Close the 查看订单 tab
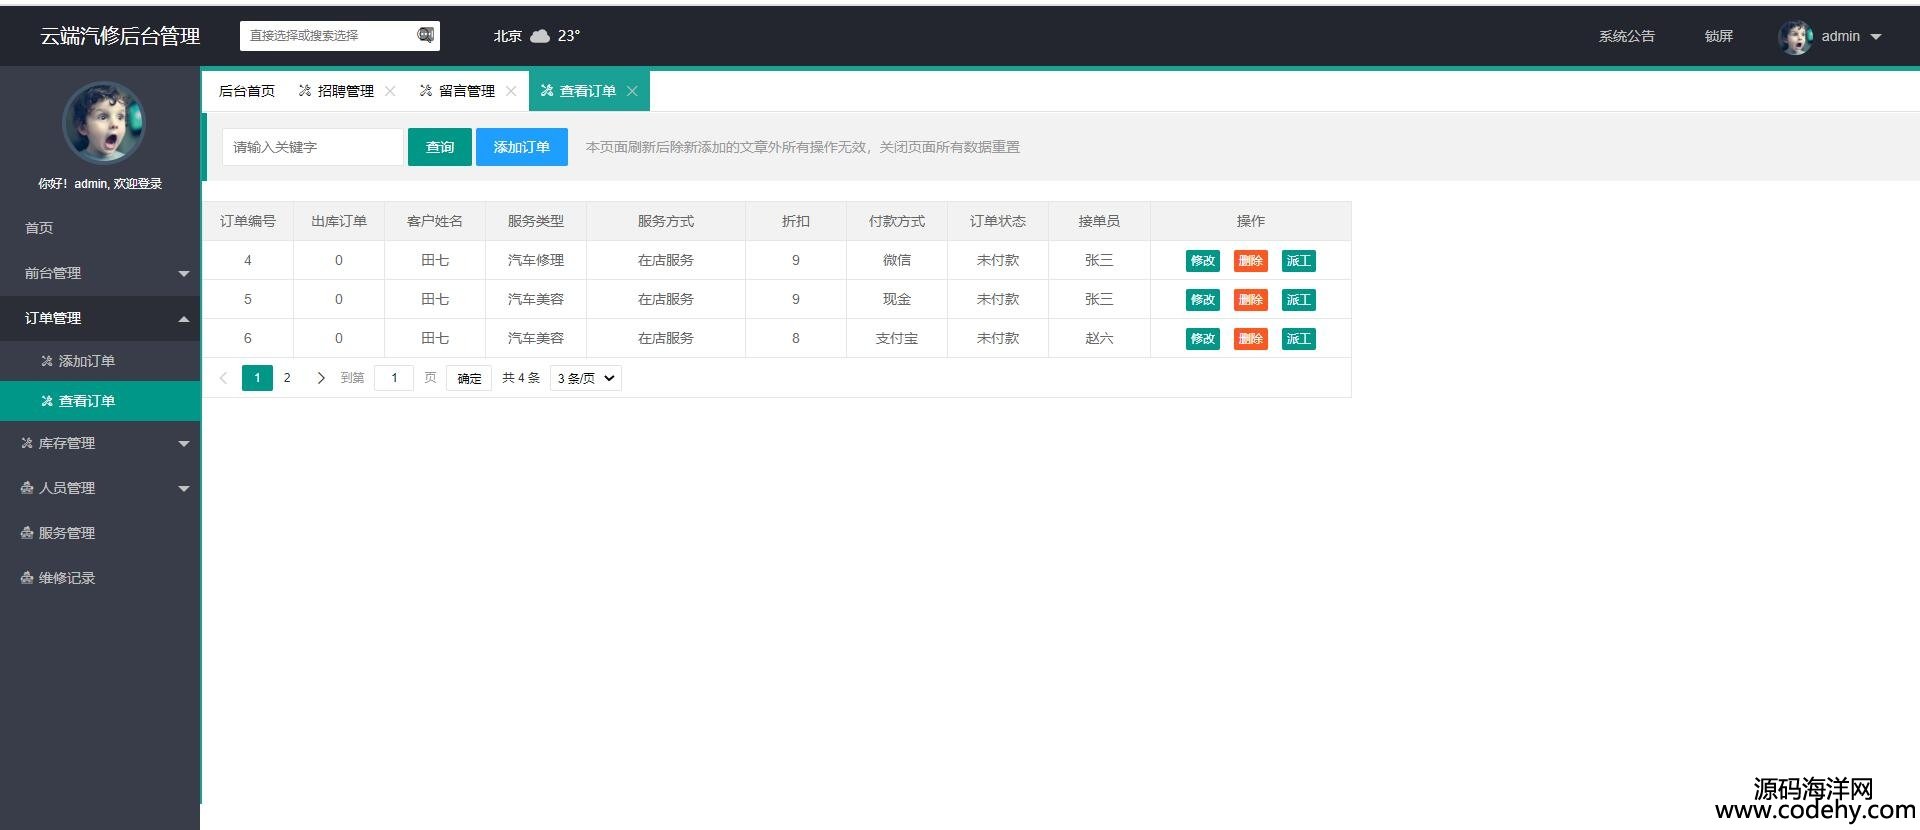This screenshot has width=1920, height=830. point(632,91)
